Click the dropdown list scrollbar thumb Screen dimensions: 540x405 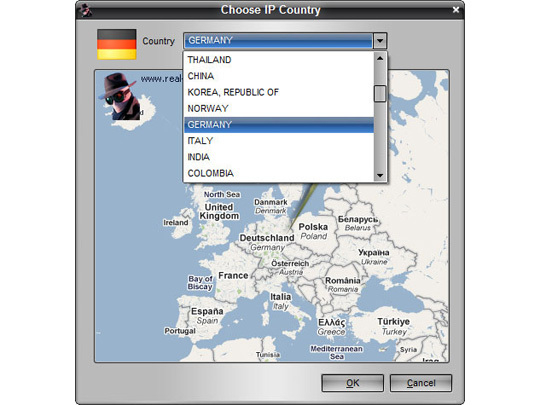coord(380,93)
